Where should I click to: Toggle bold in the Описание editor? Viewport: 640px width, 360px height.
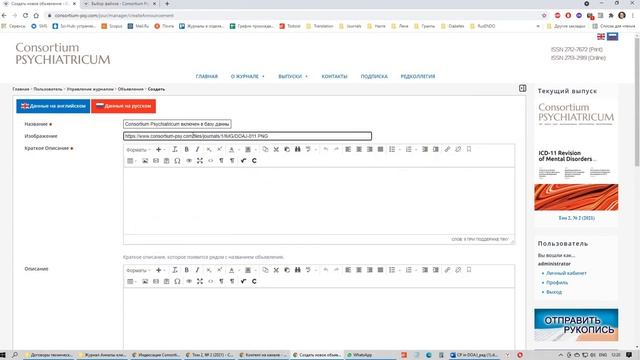(x=187, y=270)
